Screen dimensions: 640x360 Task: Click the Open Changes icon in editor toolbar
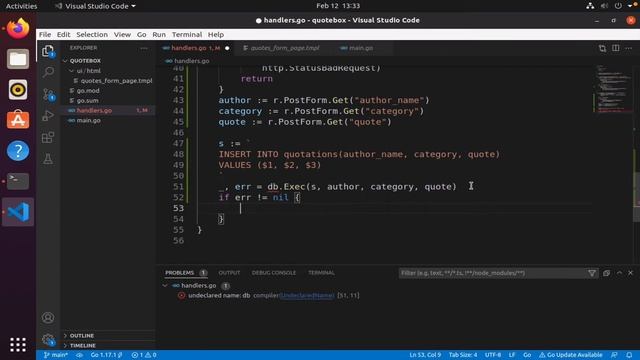(602, 48)
